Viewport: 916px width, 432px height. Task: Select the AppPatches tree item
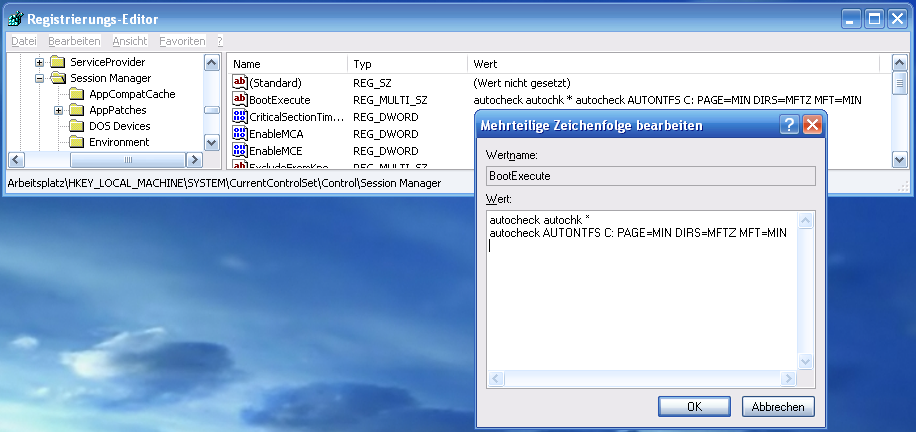pos(117,110)
